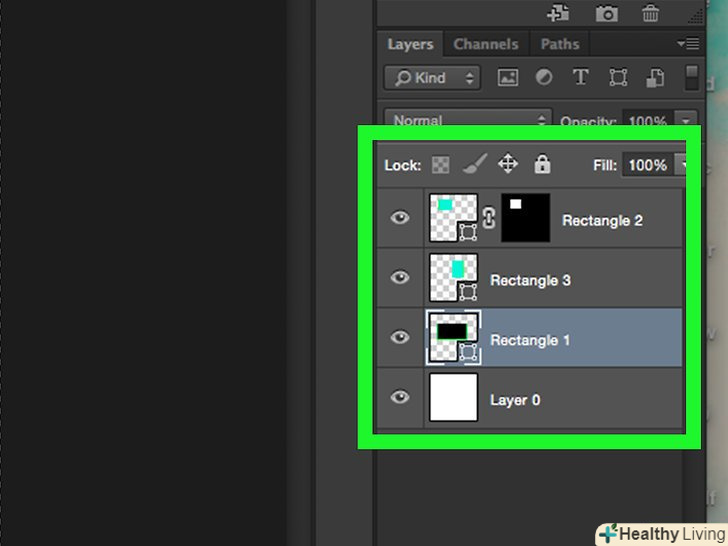This screenshot has width=728, height=546.
Task: Hide the Rectangle 1 layer
Action: tap(400, 337)
